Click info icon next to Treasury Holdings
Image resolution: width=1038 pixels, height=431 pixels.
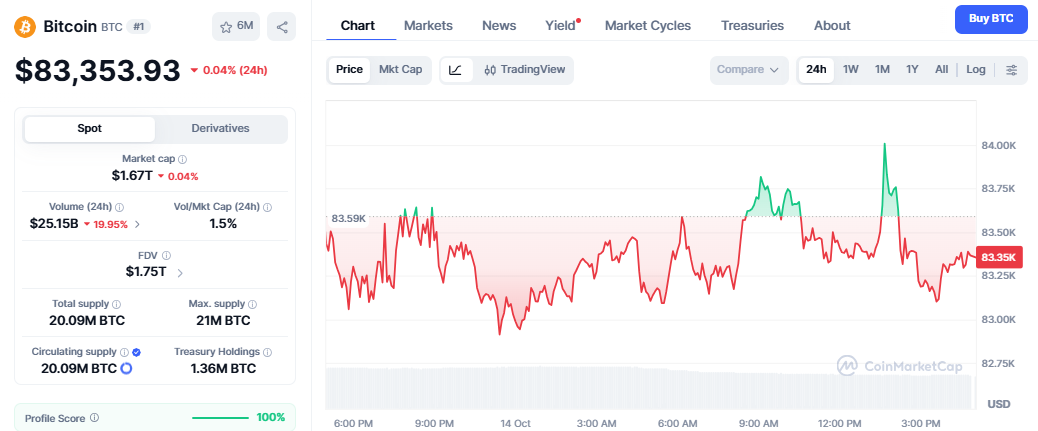[x=267, y=352]
